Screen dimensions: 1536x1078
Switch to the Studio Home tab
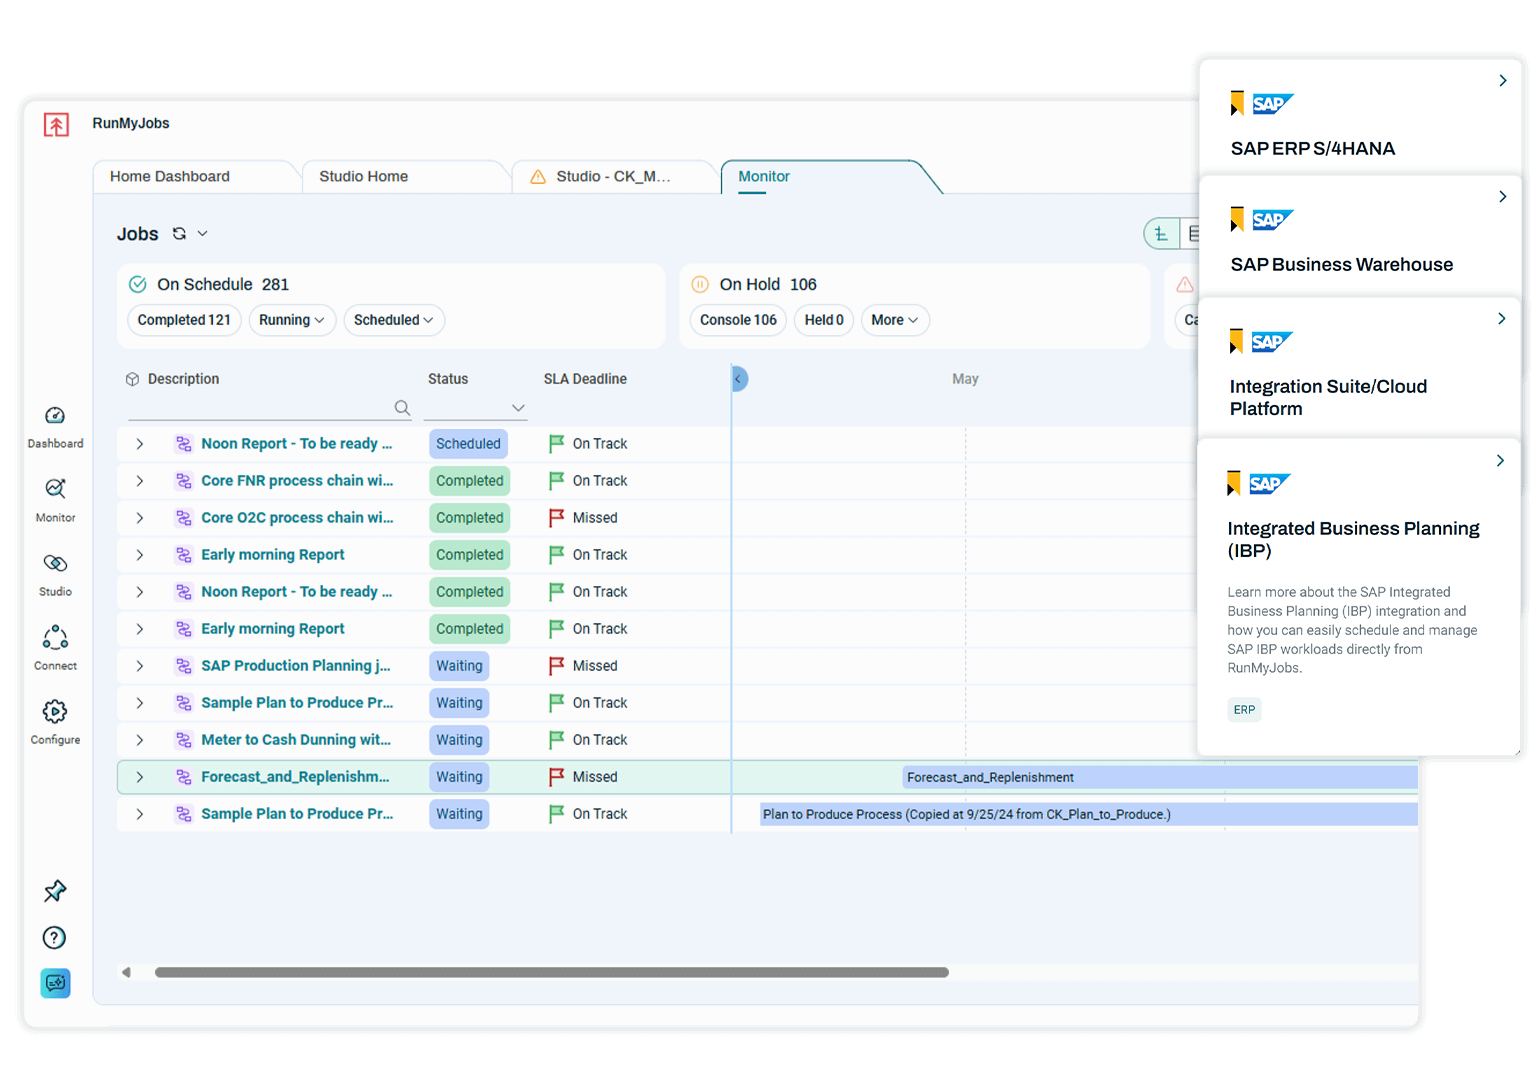coord(363,176)
